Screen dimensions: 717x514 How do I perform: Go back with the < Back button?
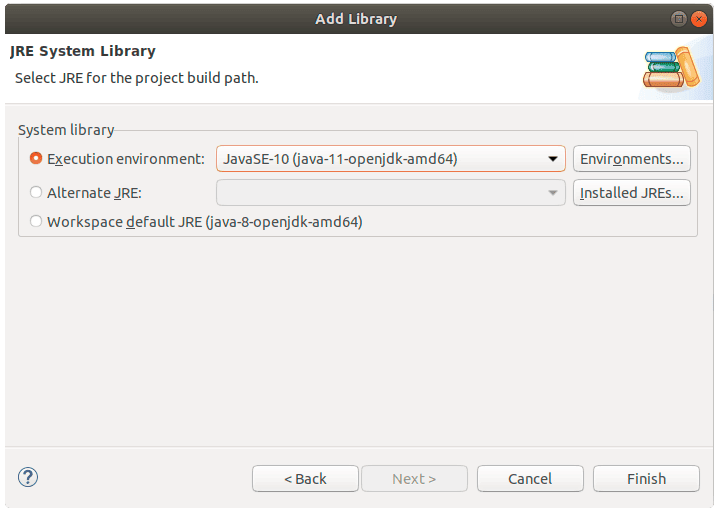305,479
